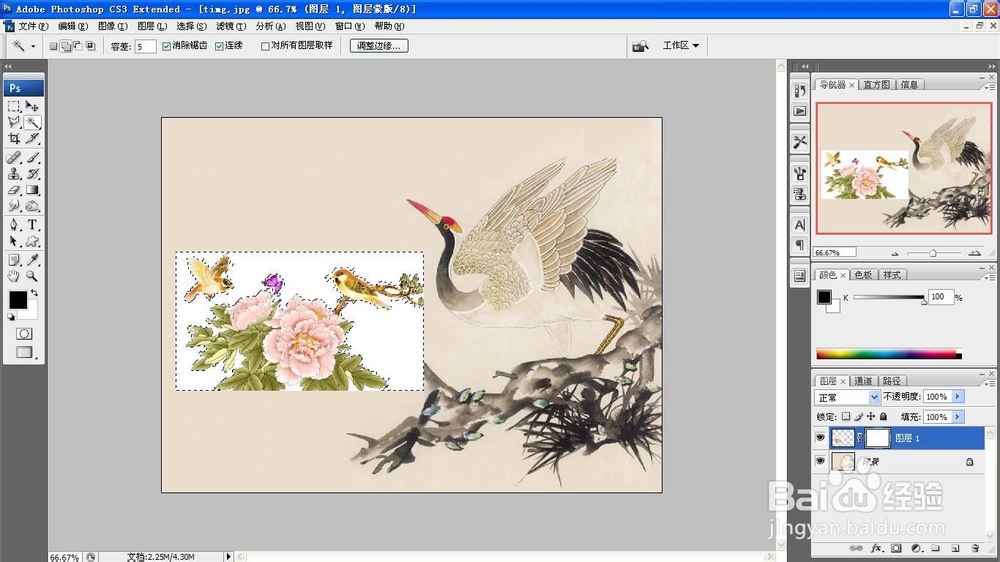Select the Healing Brush tool
Viewport: 1000px width, 562px height.
14,158
